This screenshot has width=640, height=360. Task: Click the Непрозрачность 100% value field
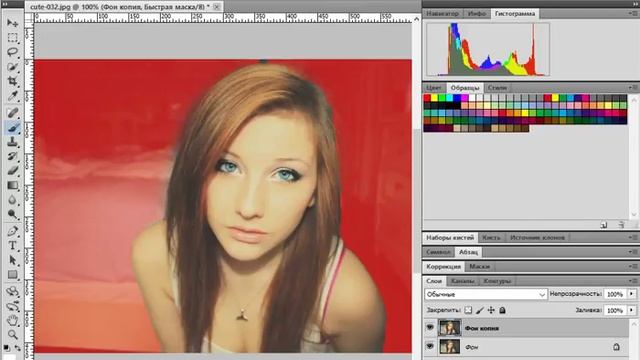(x=615, y=294)
